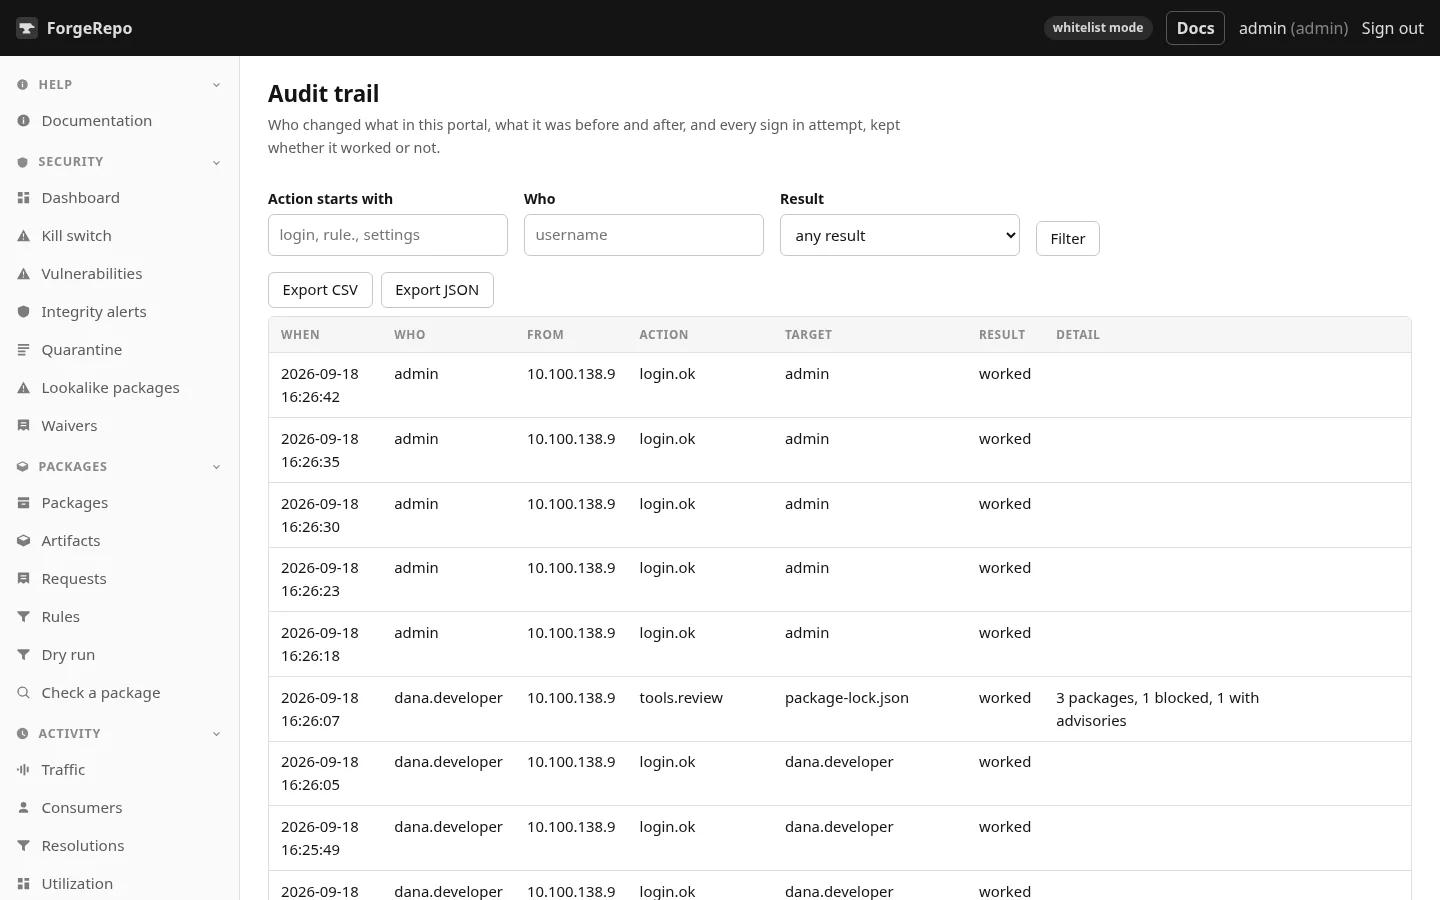Collapse the Packages section chevron
Screen dimensions: 1440x900
(216, 467)
